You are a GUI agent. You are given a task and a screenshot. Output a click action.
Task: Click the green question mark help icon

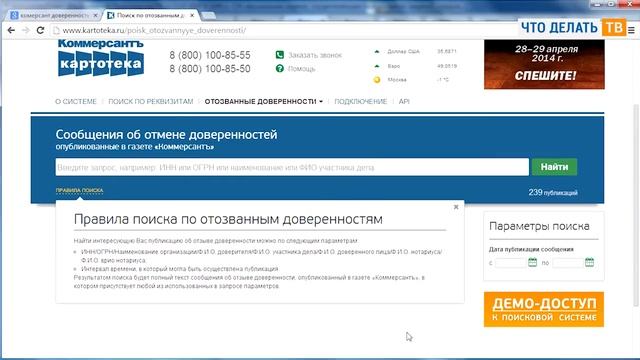click(280, 69)
